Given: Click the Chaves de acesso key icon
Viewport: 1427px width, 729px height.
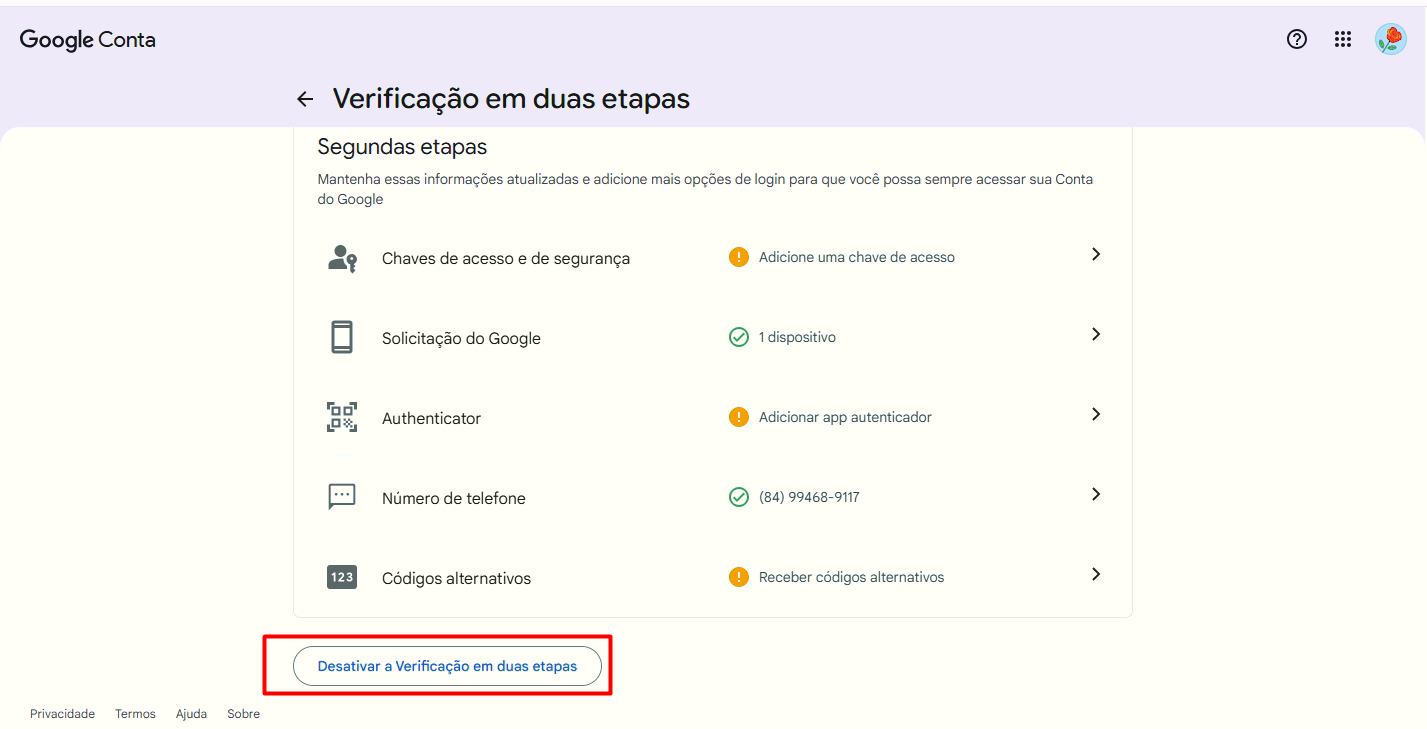Looking at the screenshot, I should (x=342, y=258).
